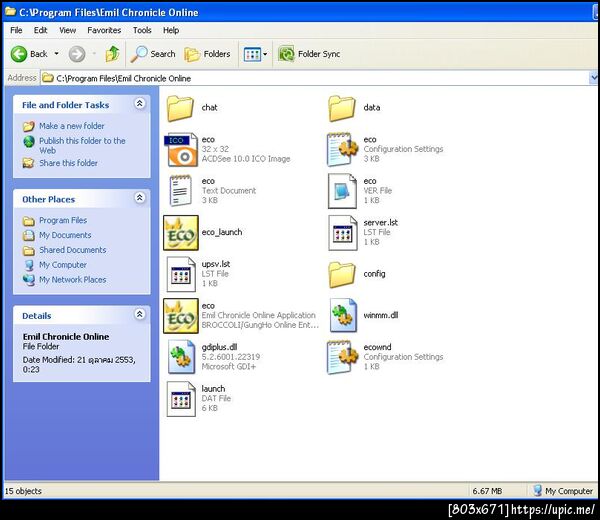
Task: Select the eco_launch application icon
Action: tap(181, 233)
